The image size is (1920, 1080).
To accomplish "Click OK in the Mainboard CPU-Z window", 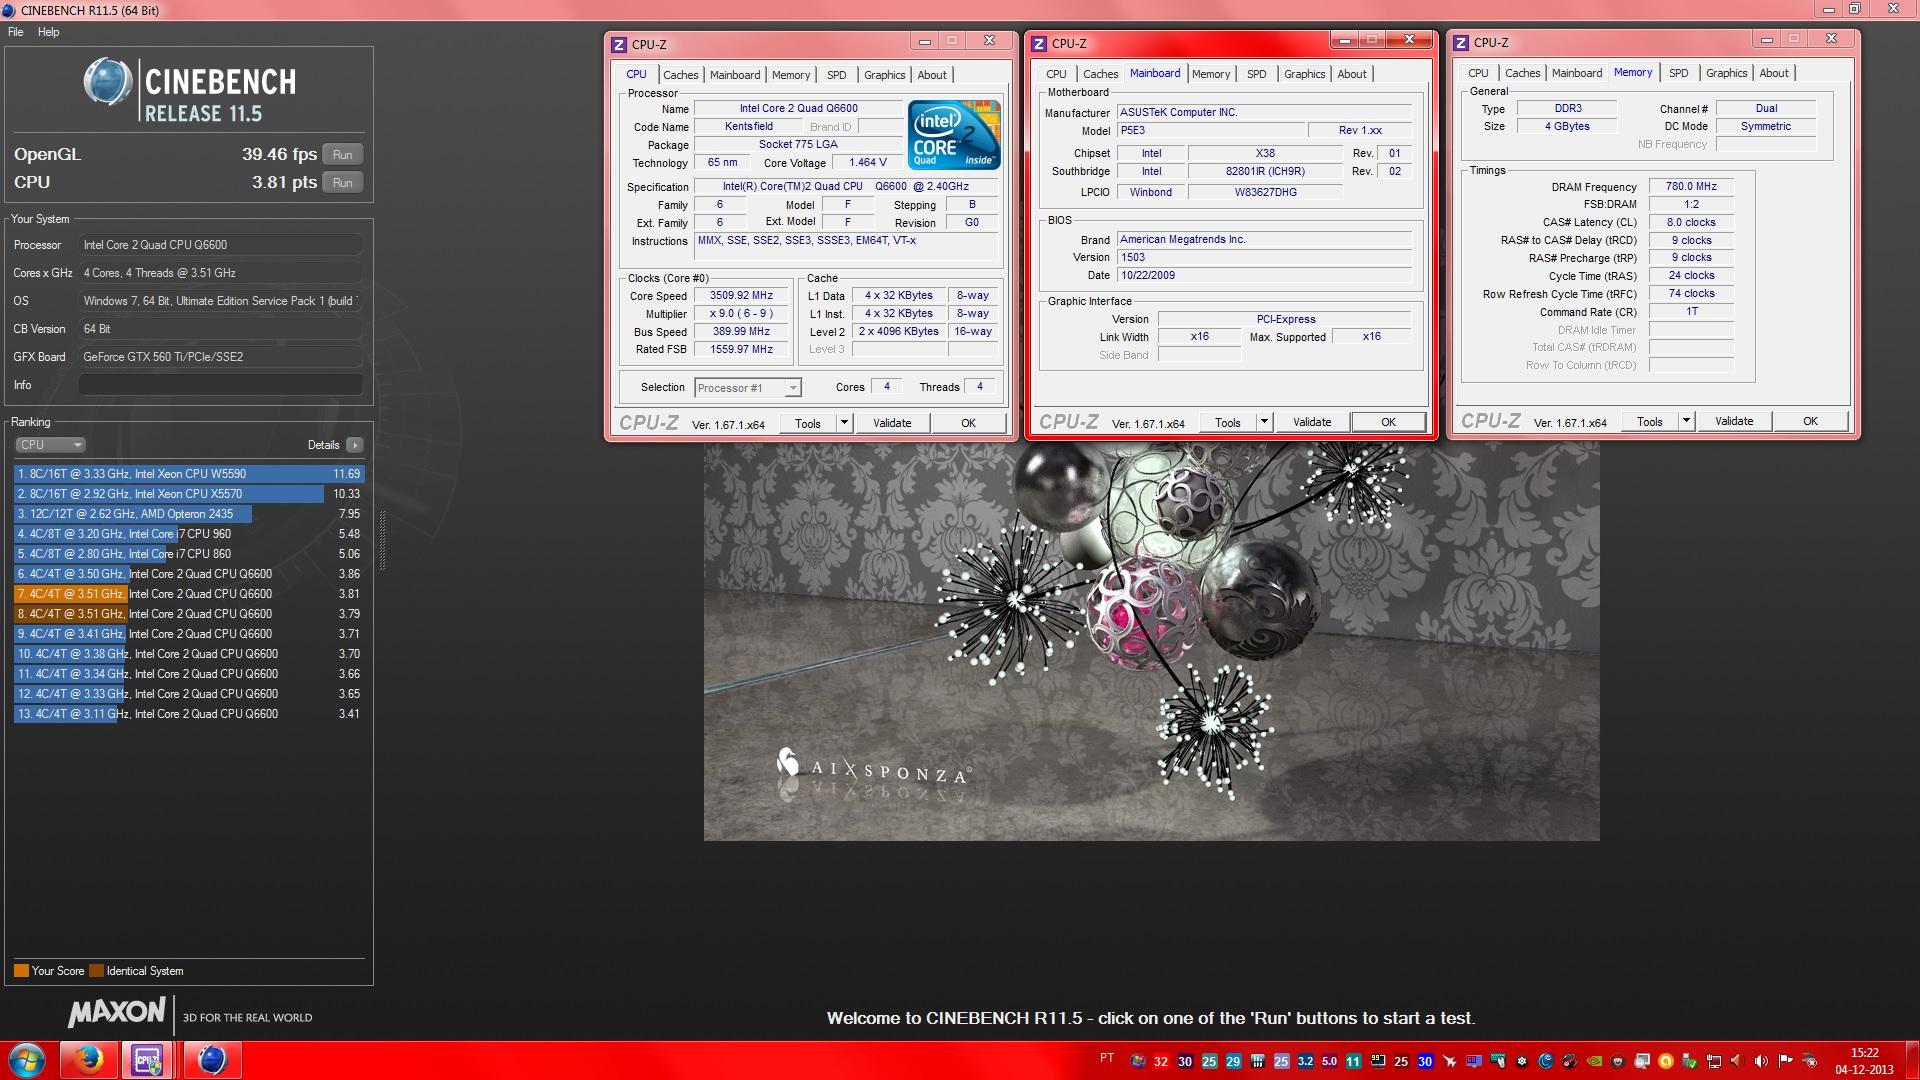I will point(1388,422).
